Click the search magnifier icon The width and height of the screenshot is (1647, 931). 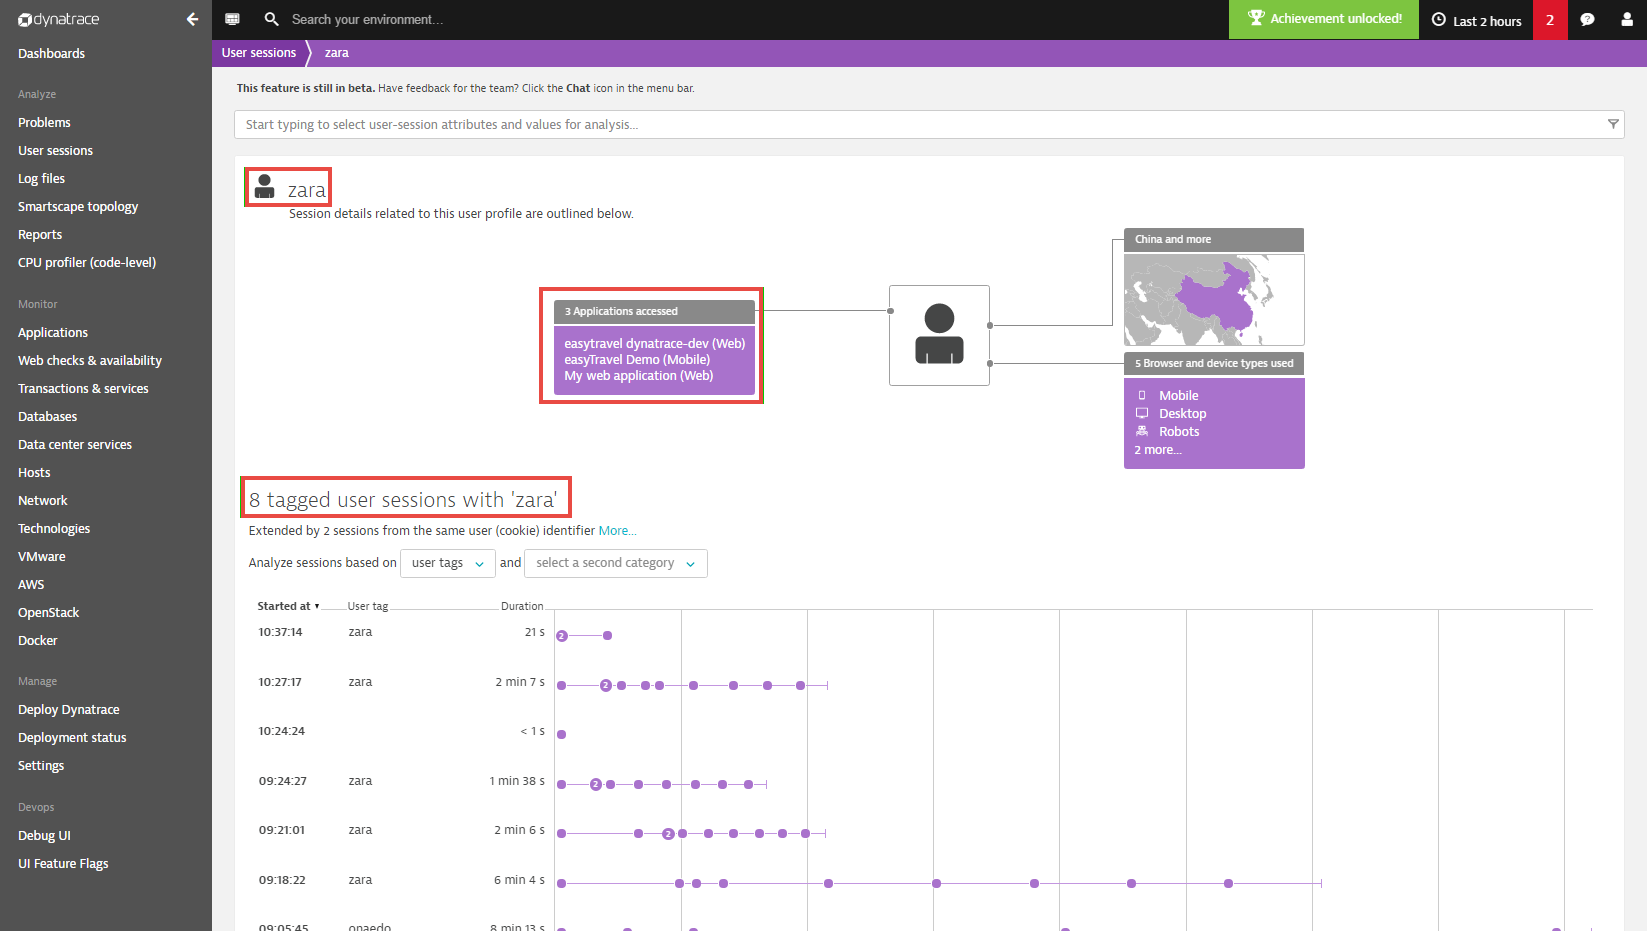tap(271, 19)
